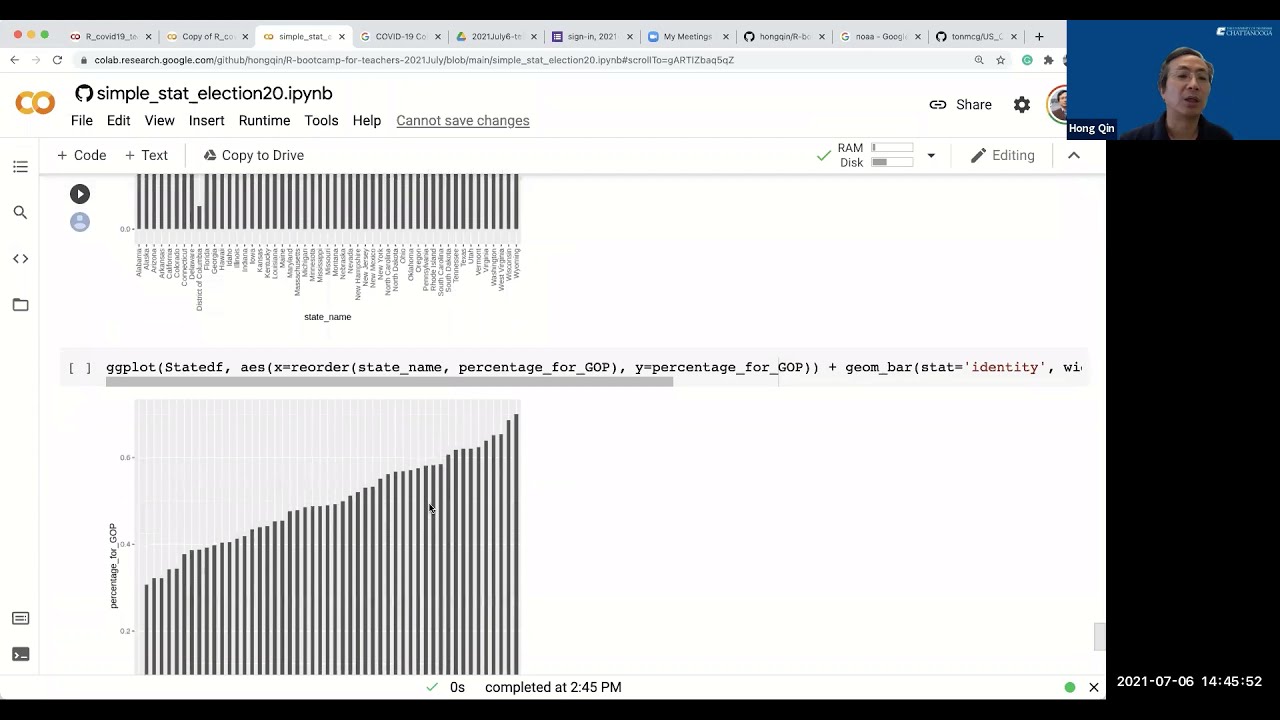Open the Files folder sidebar icon
Image resolution: width=1280 pixels, height=720 pixels.
pyautogui.click(x=20, y=305)
